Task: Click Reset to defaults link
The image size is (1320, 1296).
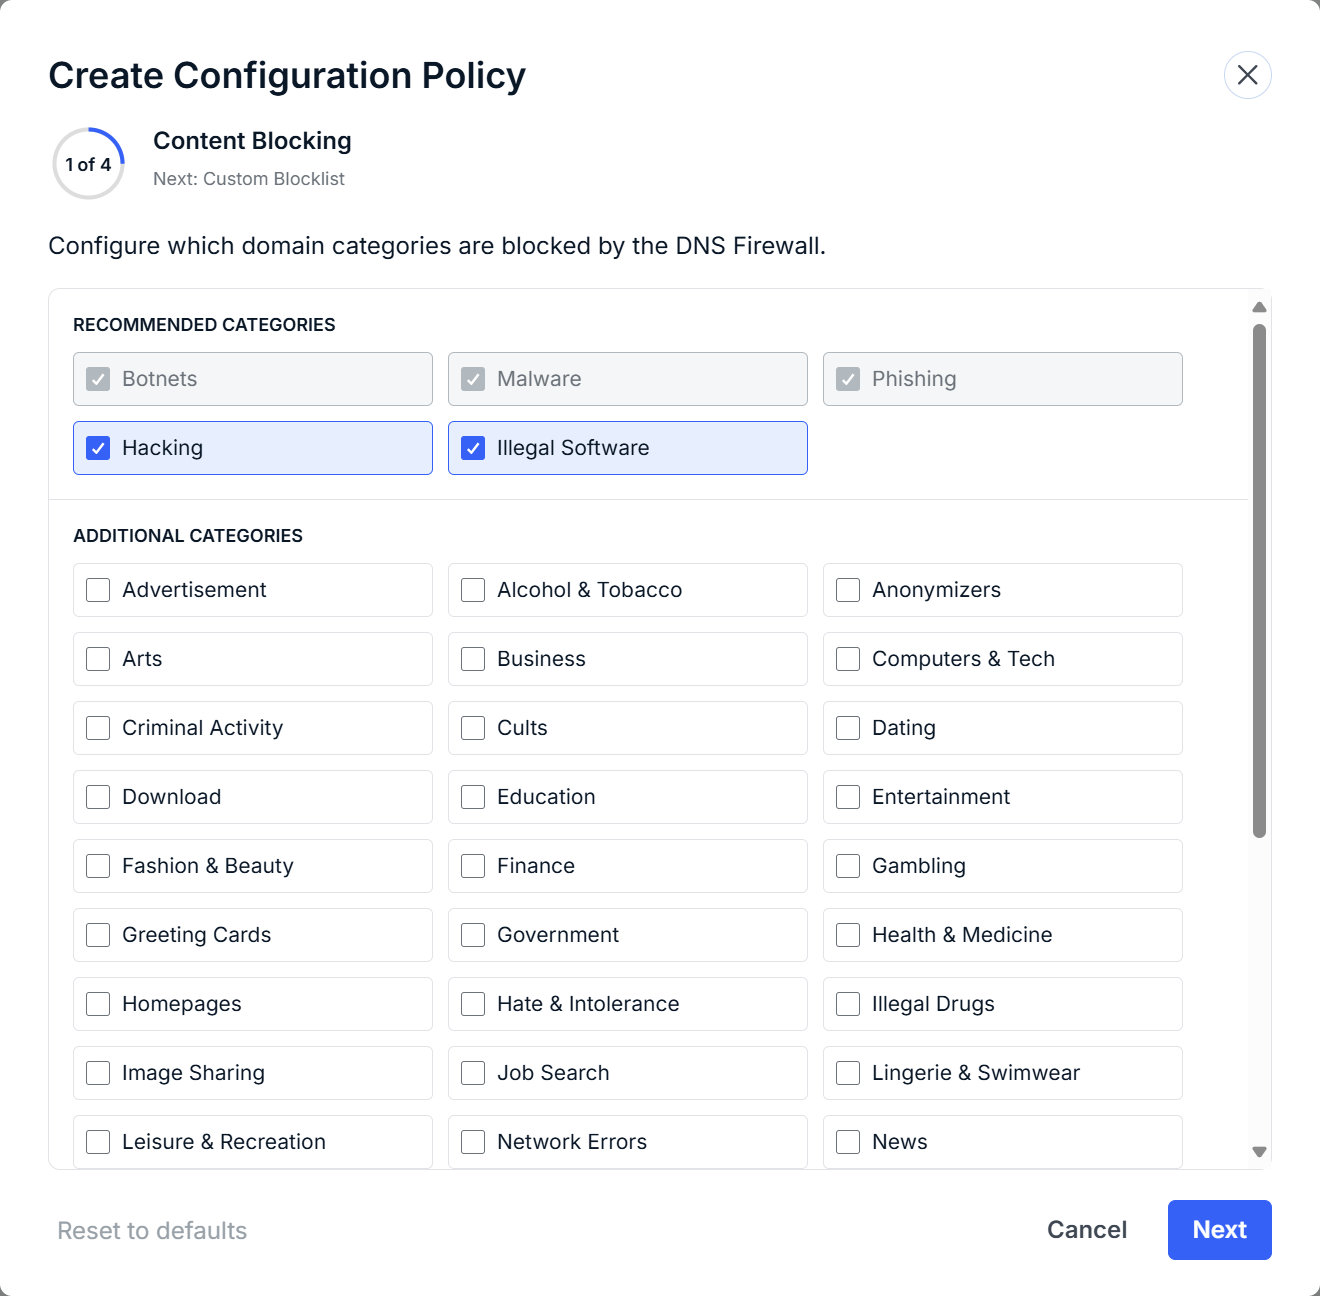Action: click(x=152, y=1231)
